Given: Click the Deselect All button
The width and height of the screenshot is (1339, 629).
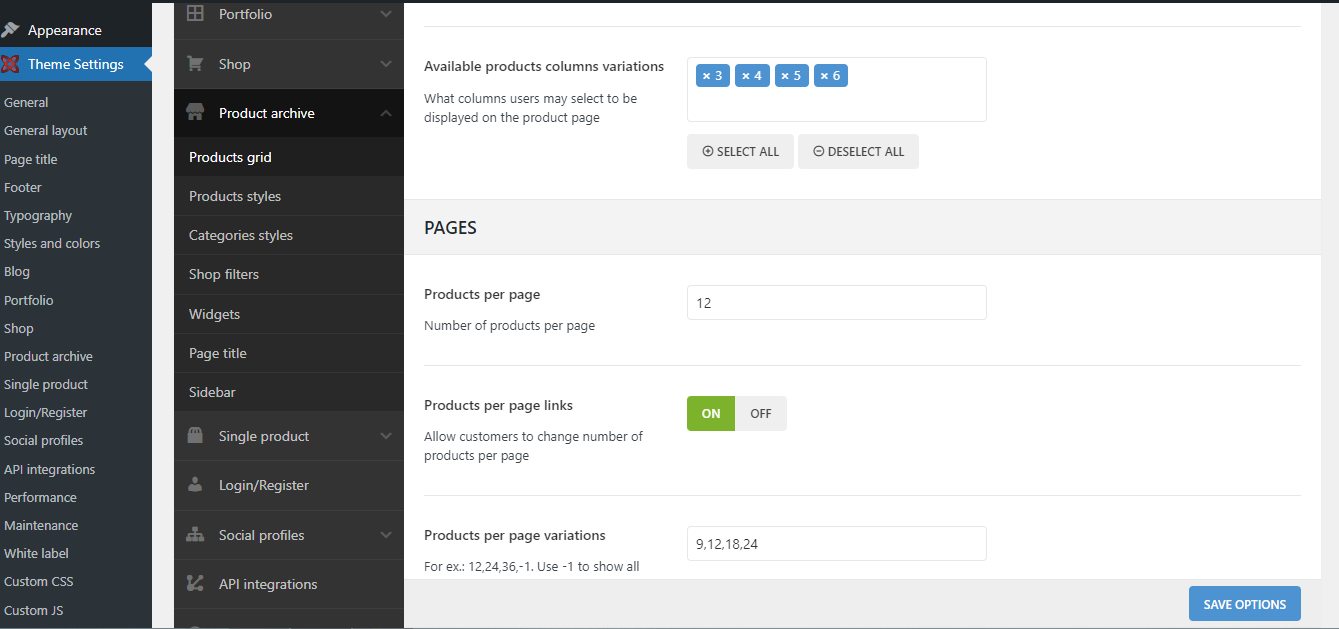Looking at the screenshot, I should pyautogui.click(x=858, y=152).
